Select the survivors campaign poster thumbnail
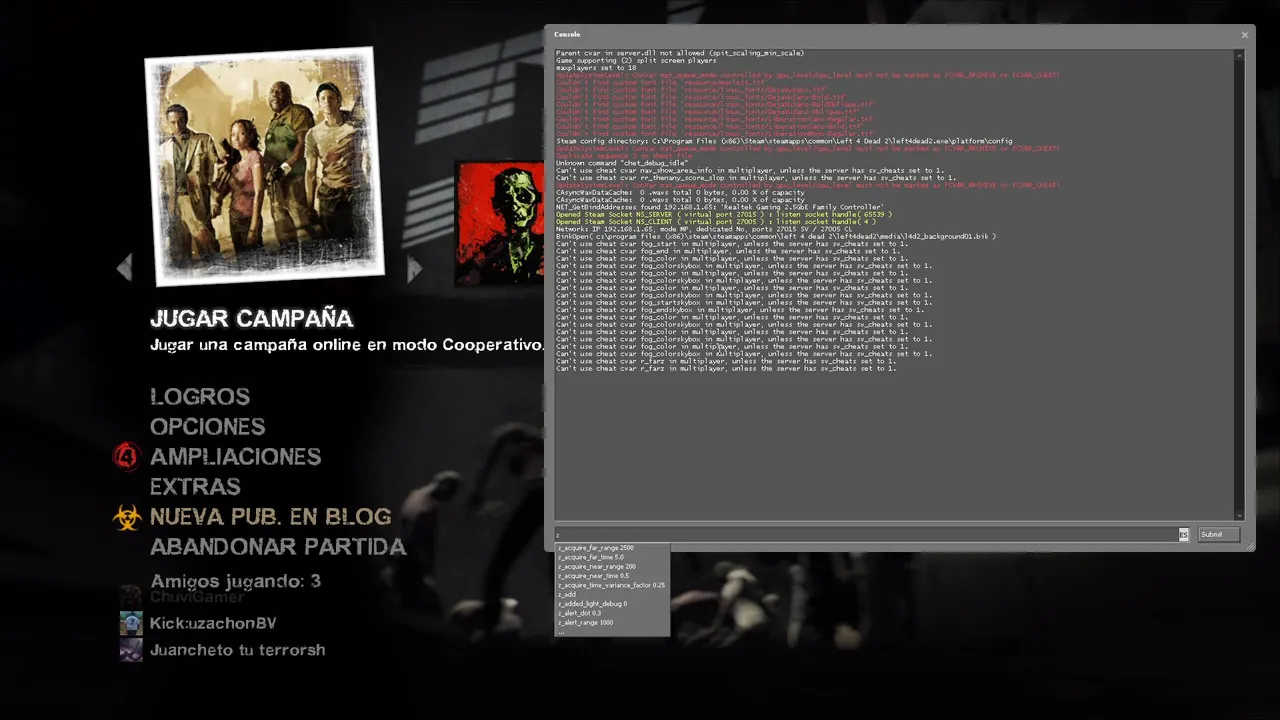This screenshot has width=1280, height=720. (264, 165)
